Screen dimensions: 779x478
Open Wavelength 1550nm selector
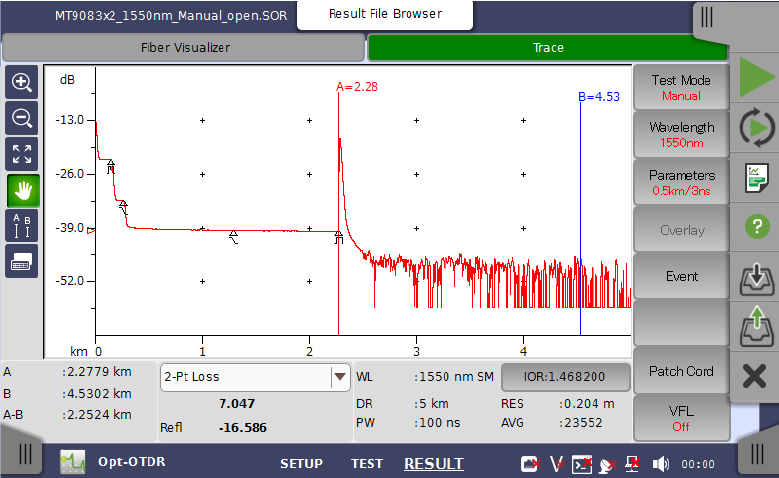(x=681, y=134)
